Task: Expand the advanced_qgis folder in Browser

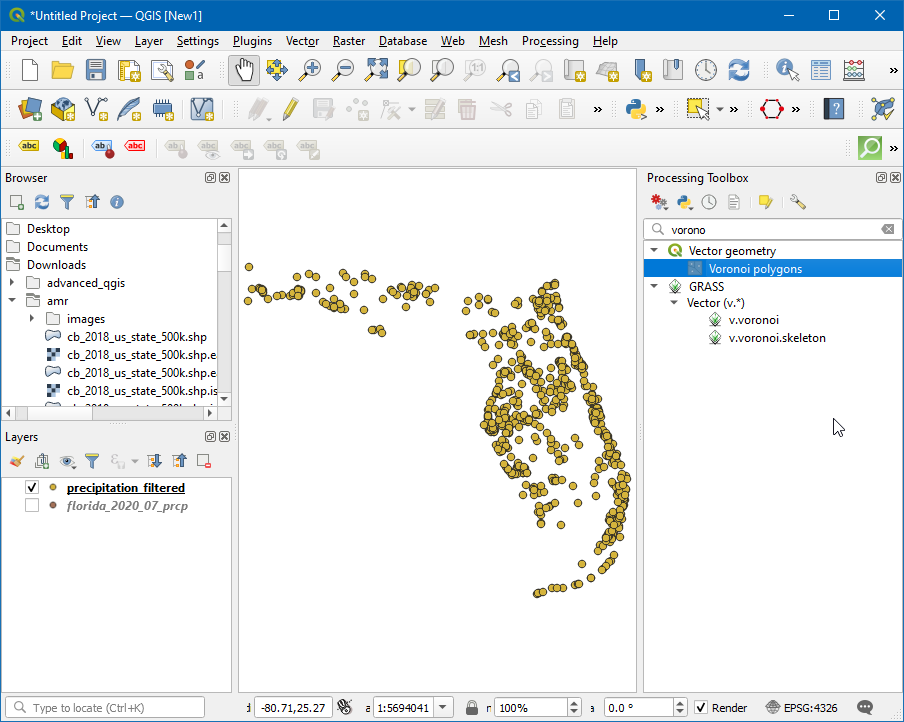Action: (12, 283)
